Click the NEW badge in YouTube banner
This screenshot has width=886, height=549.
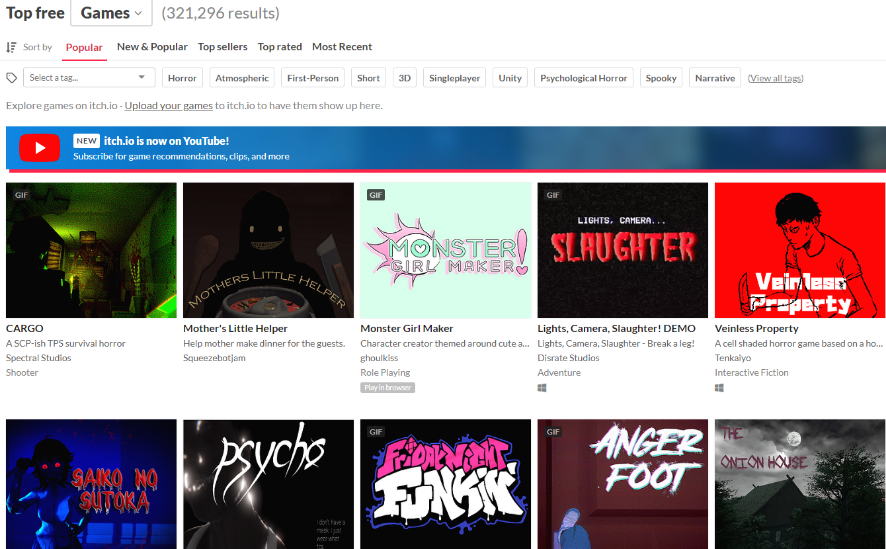[86, 141]
